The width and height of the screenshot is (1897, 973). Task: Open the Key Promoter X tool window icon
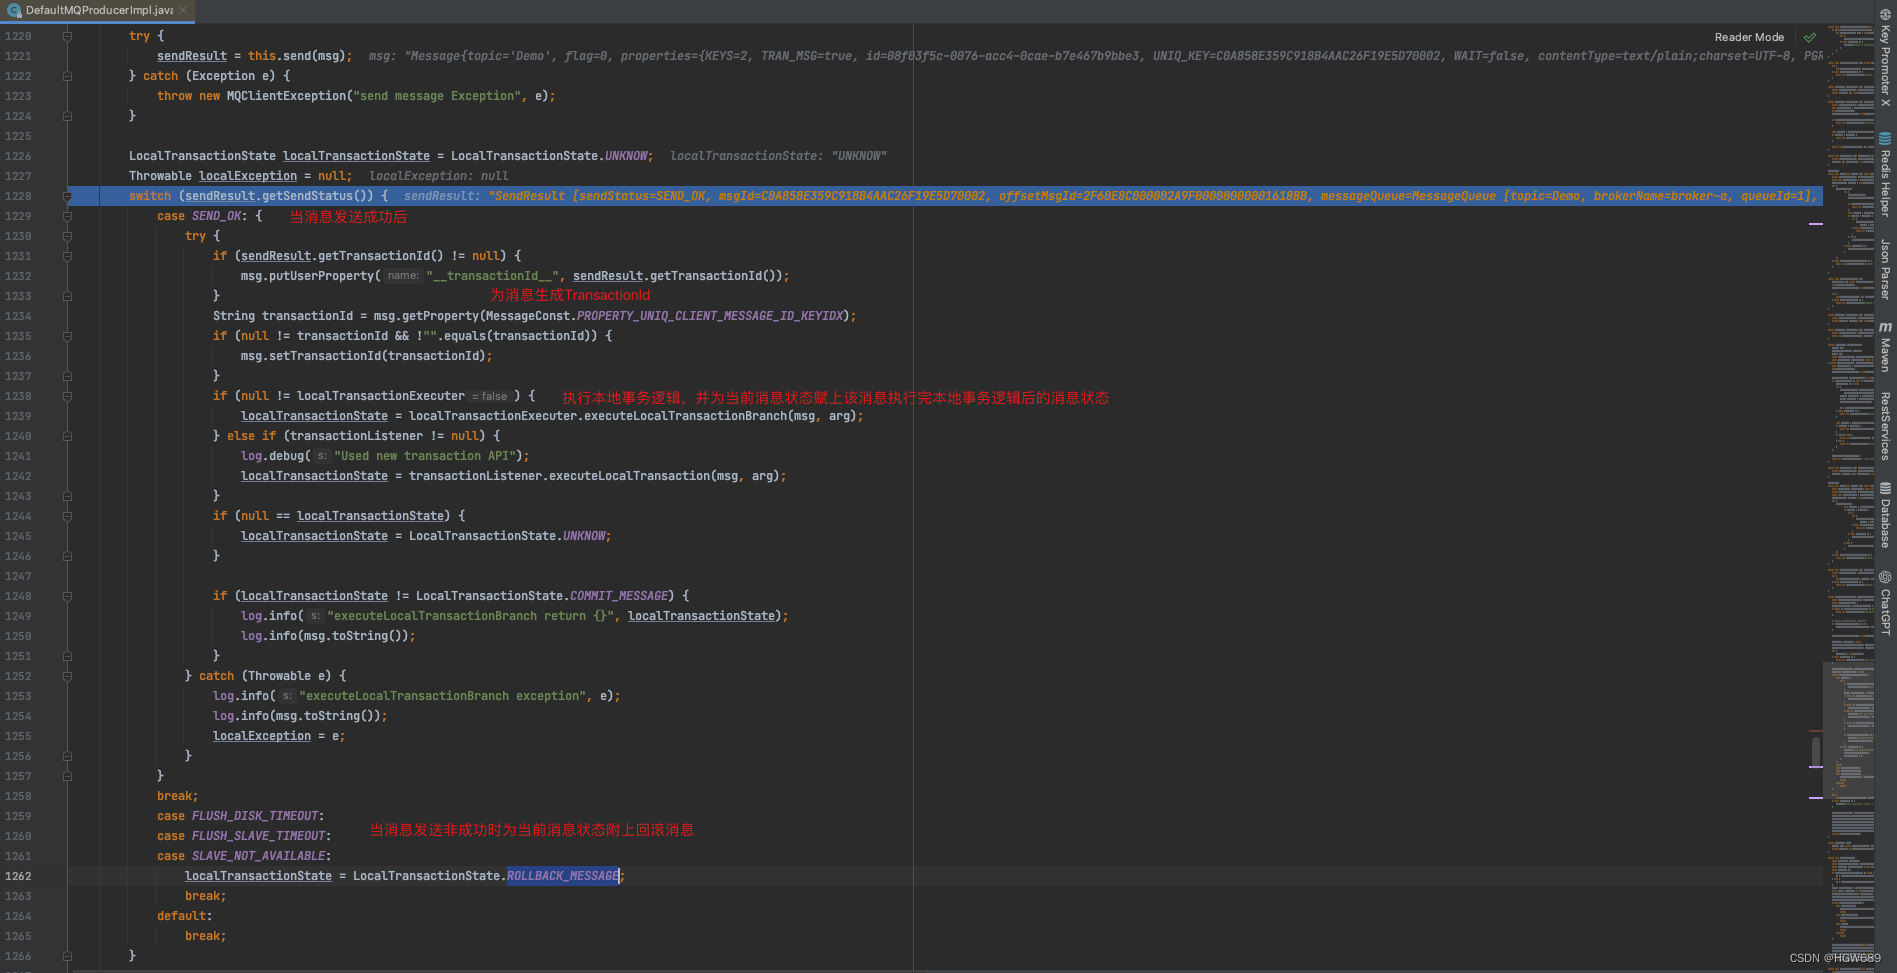point(1885,14)
